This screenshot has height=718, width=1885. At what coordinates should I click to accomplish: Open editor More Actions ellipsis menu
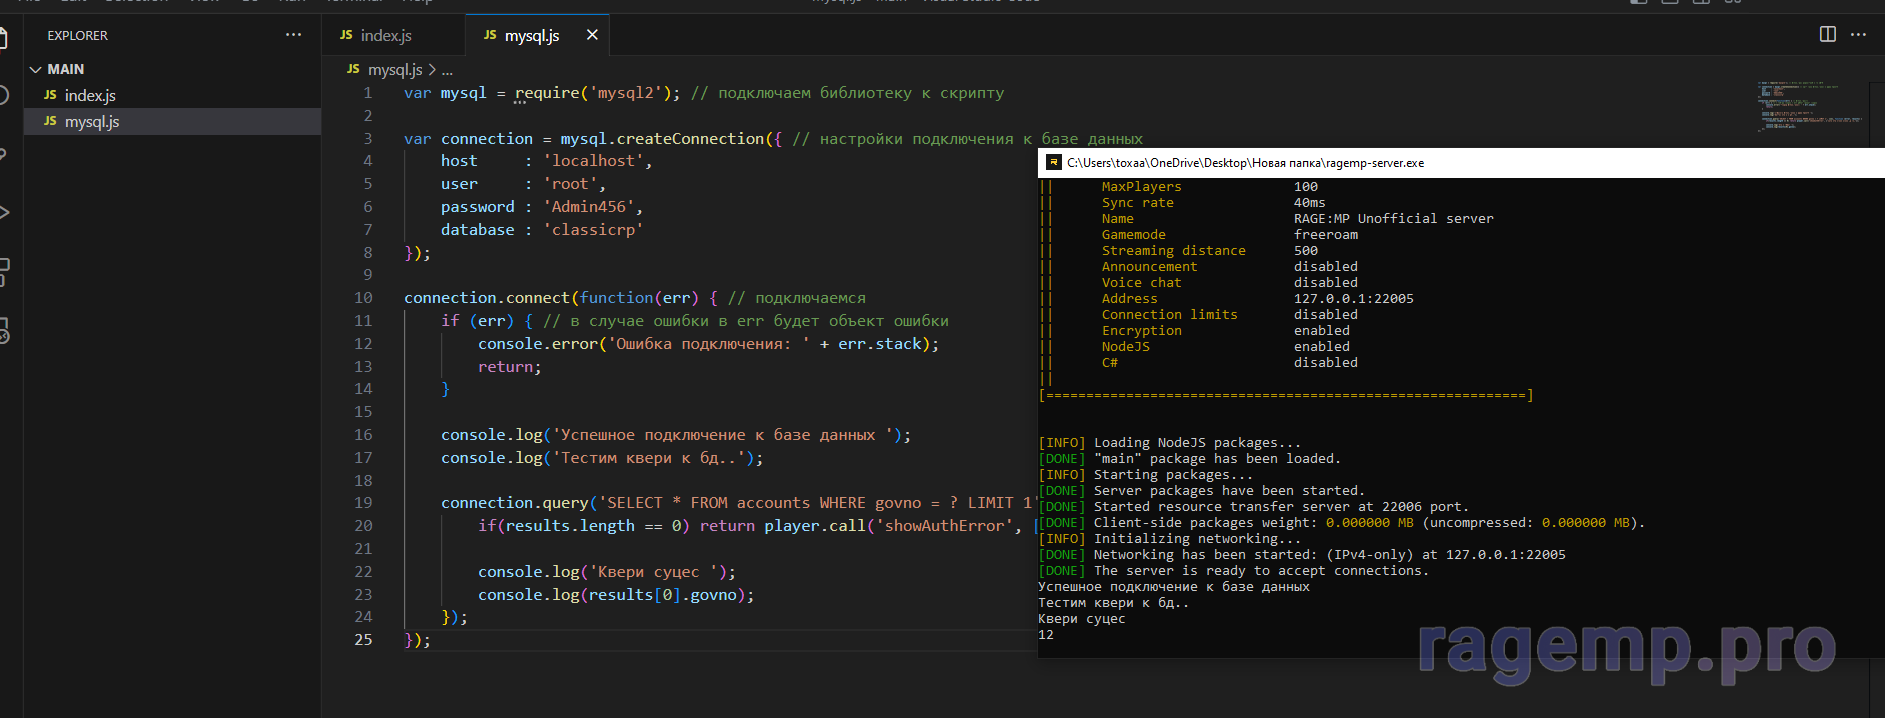pyautogui.click(x=1858, y=34)
